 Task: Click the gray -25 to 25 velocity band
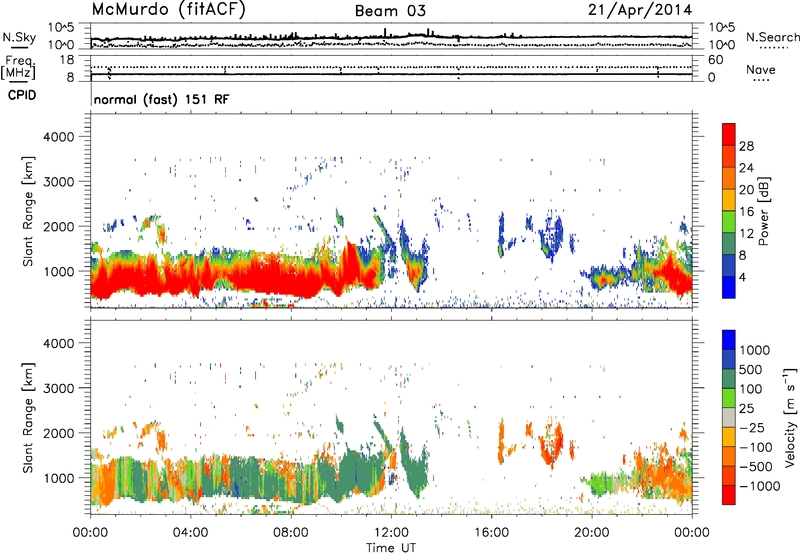pos(729,417)
